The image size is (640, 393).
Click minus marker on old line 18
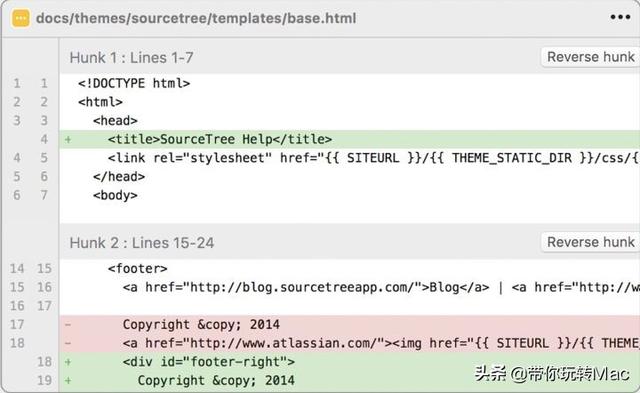coord(68,344)
